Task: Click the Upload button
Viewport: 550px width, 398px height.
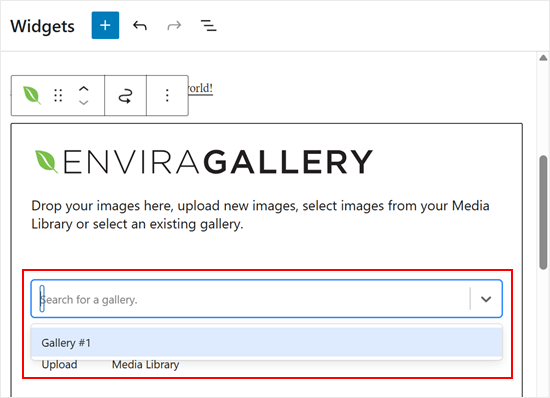Action: point(59,365)
